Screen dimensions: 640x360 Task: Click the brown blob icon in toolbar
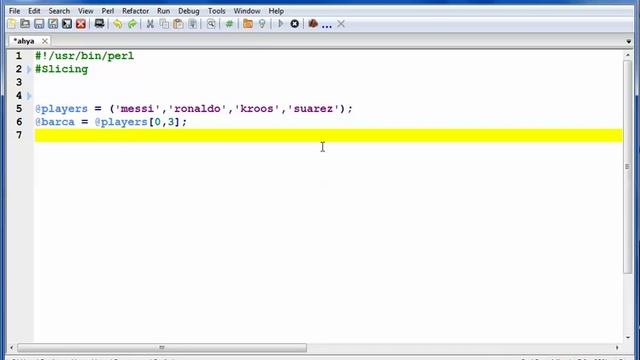coord(313,24)
